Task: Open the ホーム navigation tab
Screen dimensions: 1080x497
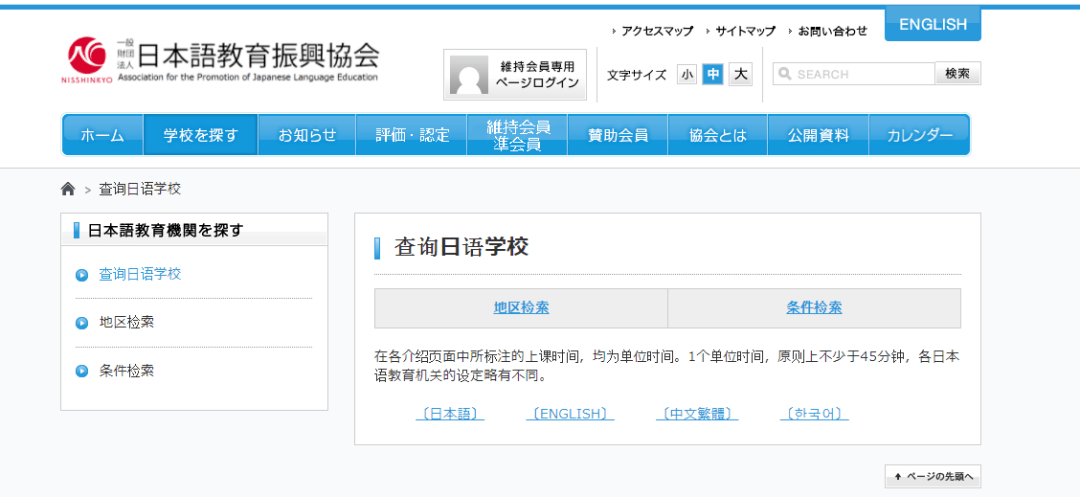Action: [x=103, y=135]
